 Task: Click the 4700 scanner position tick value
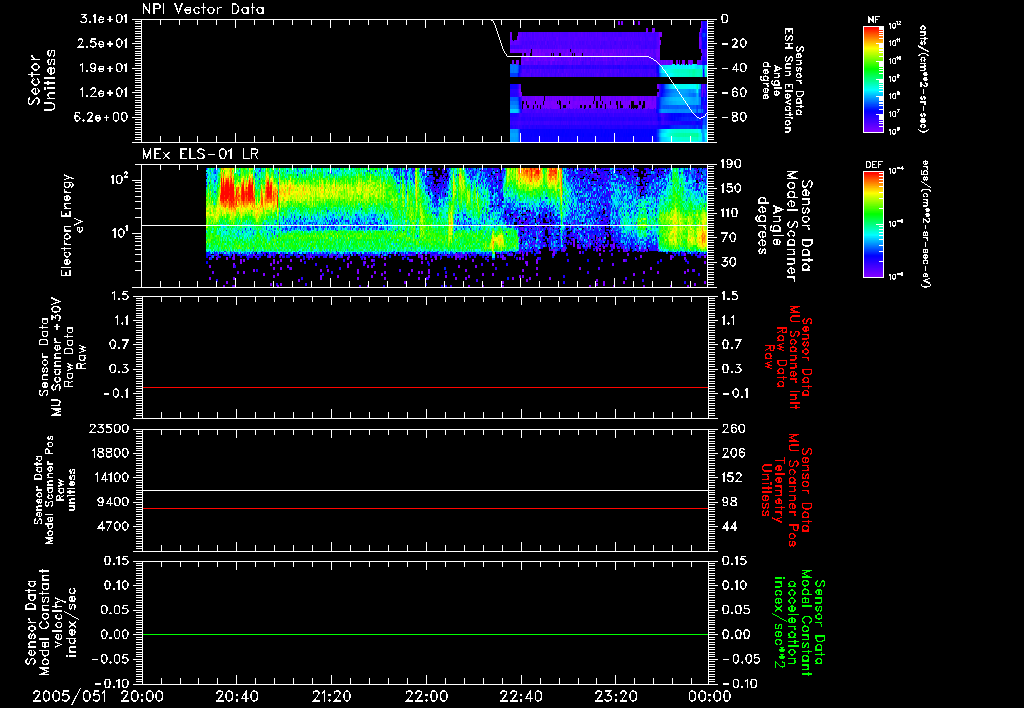click(x=114, y=526)
